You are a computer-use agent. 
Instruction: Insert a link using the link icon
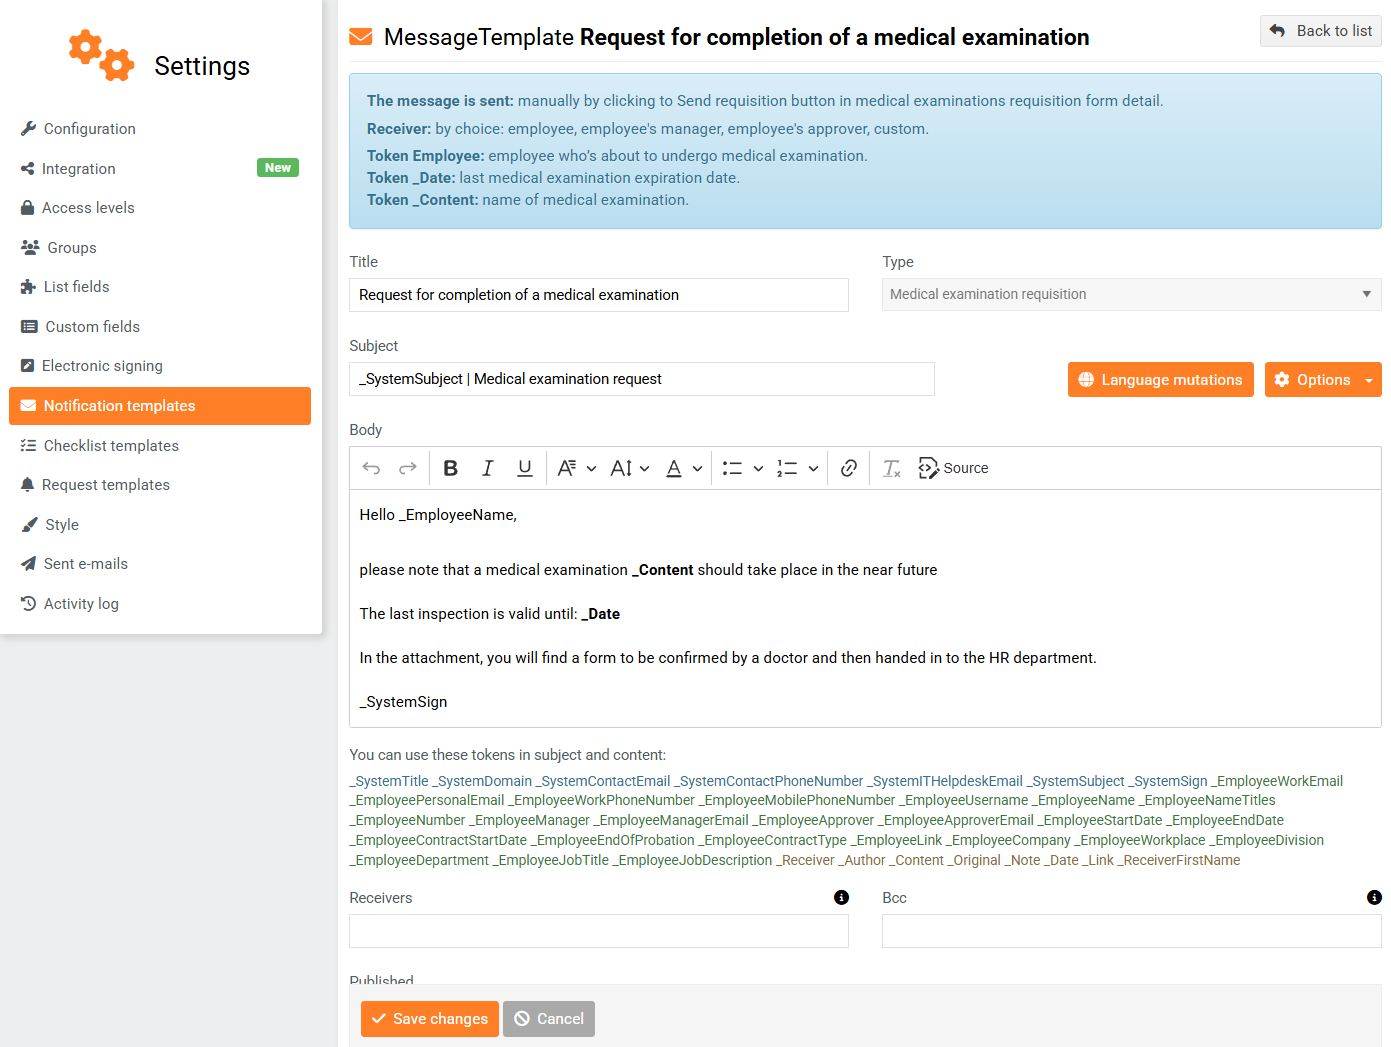click(x=849, y=468)
